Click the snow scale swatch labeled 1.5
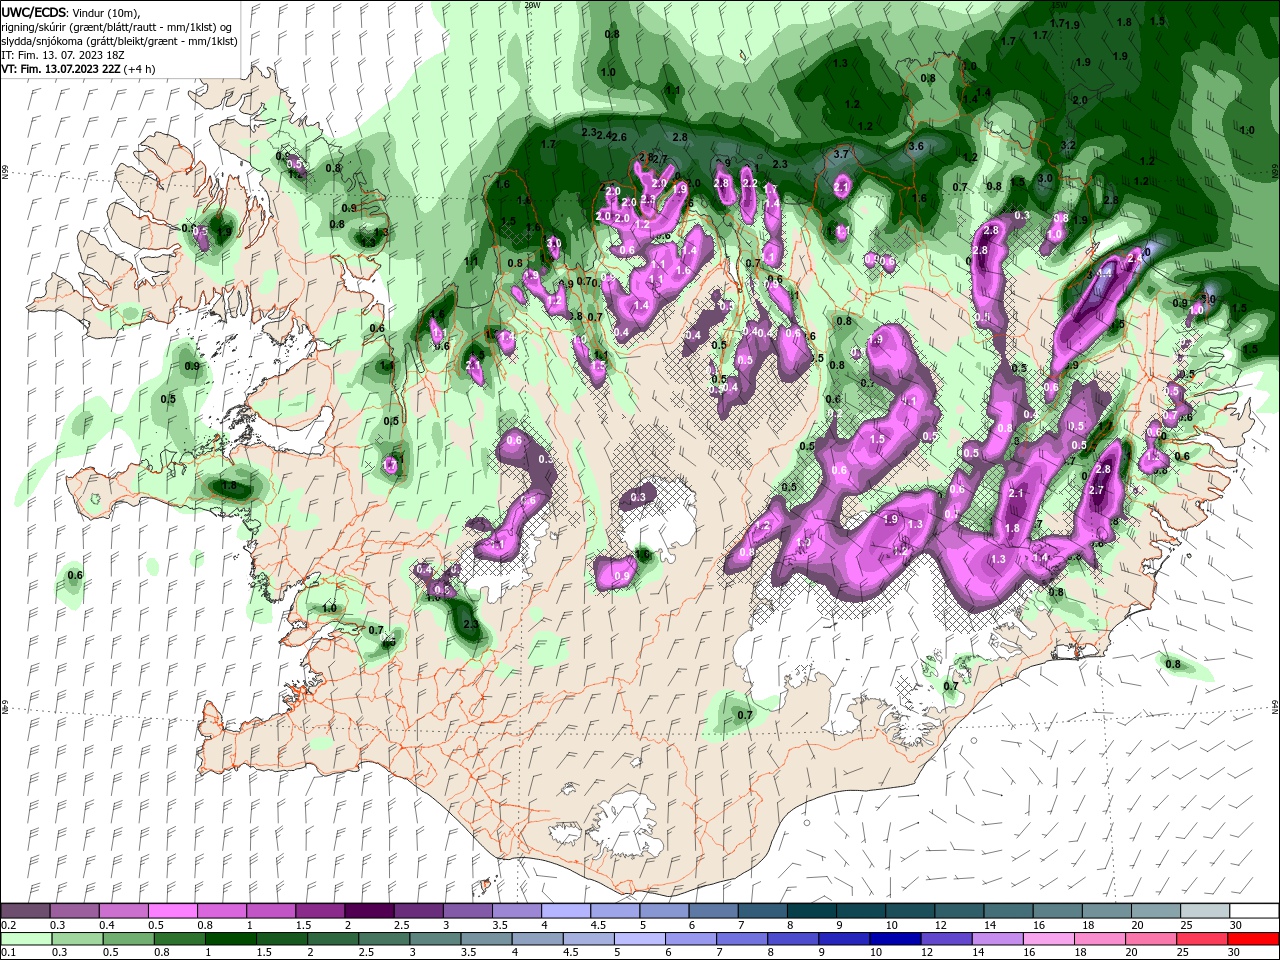 point(319,911)
